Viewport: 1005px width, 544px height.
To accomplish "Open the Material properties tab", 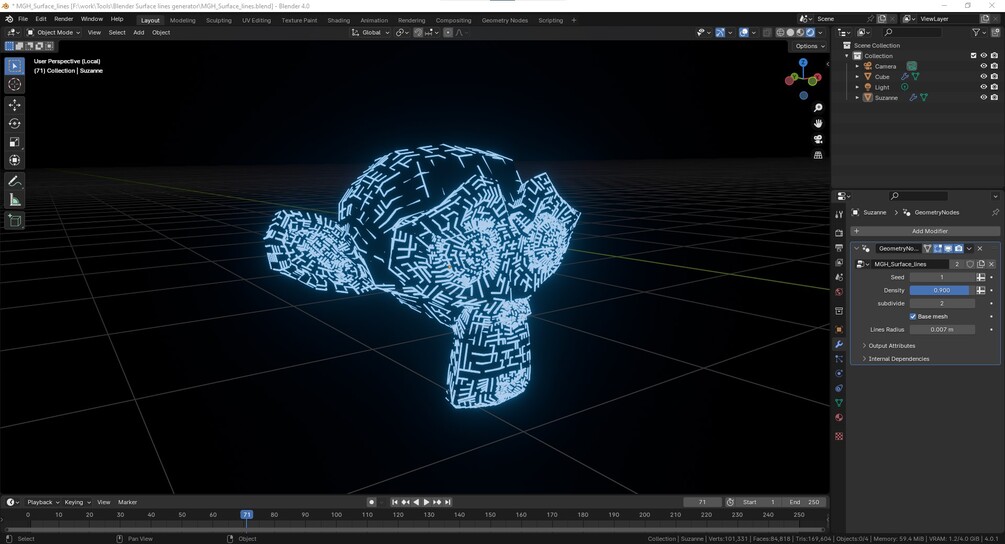I will click(839, 418).
